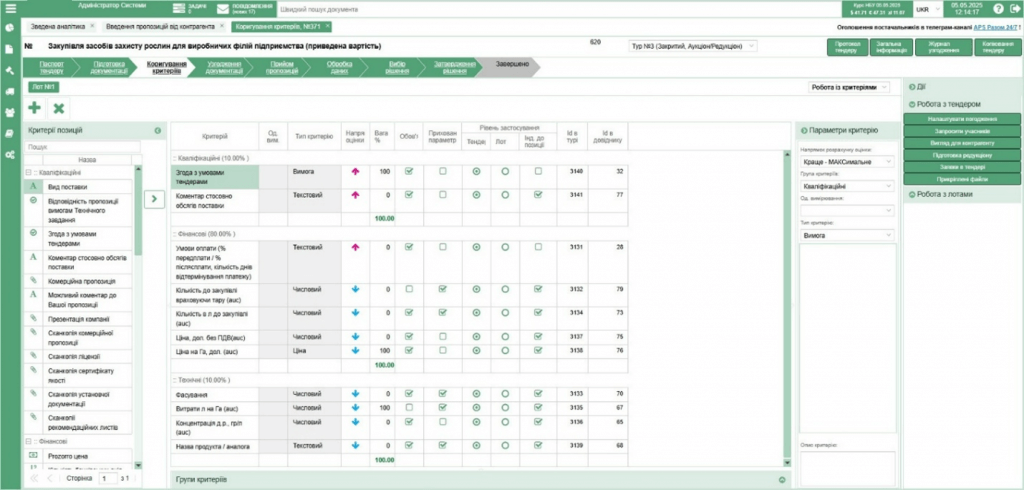Click the Протокол тендеру button

tap(847, 46)
